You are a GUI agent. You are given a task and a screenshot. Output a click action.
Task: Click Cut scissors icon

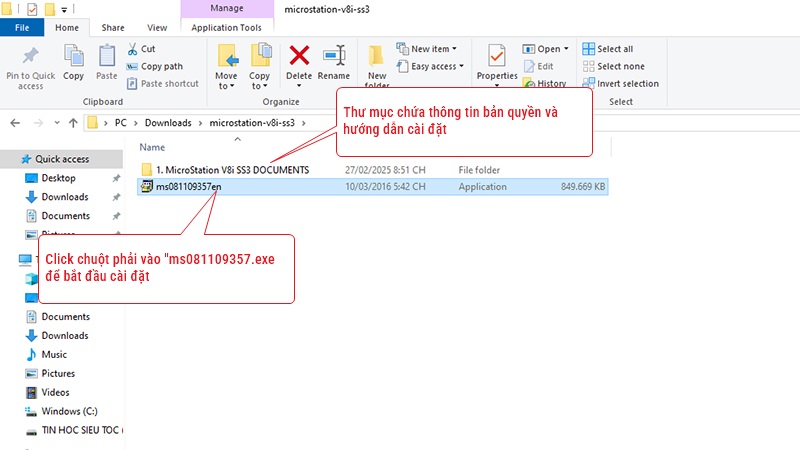pos(133,49)
